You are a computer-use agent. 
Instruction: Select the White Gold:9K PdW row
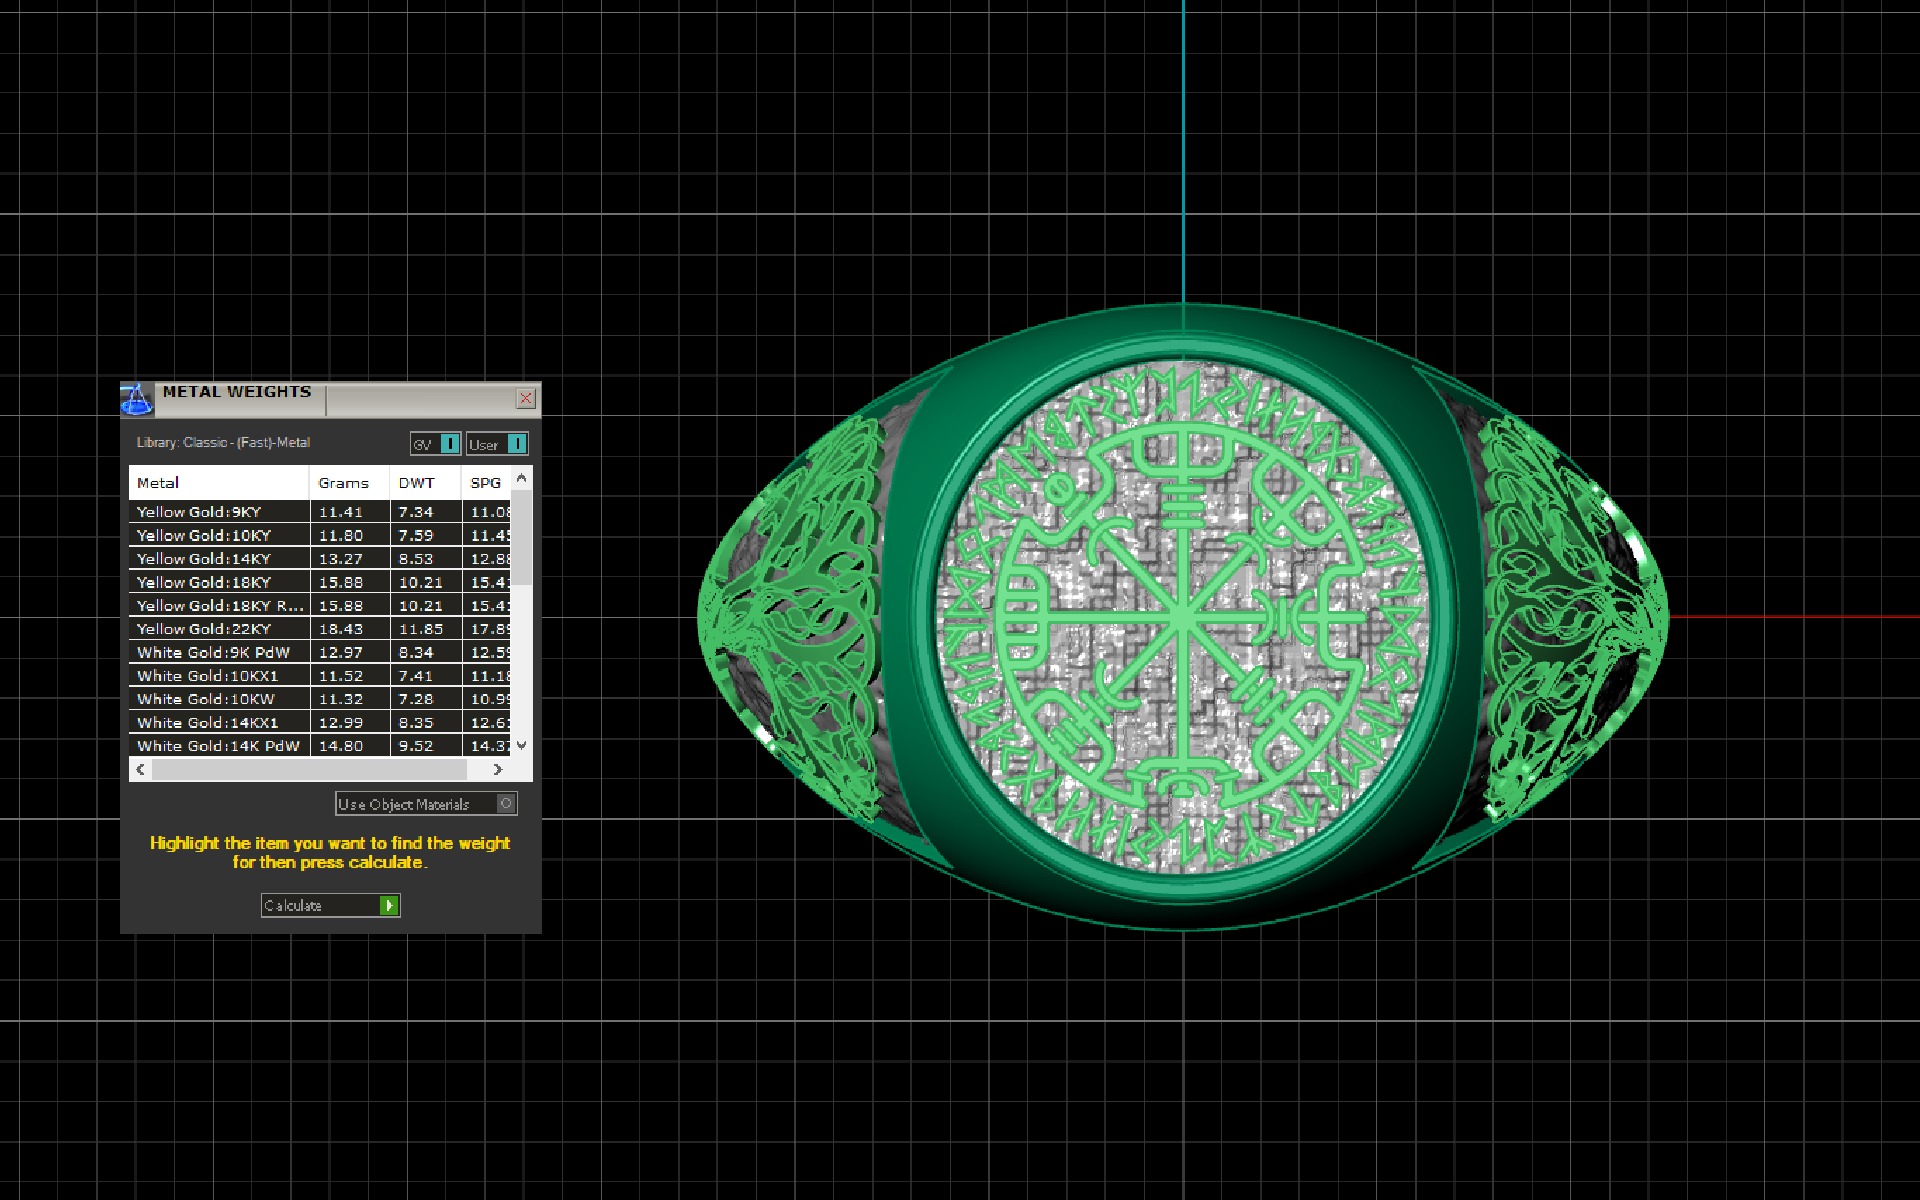[x=213, y=653]
